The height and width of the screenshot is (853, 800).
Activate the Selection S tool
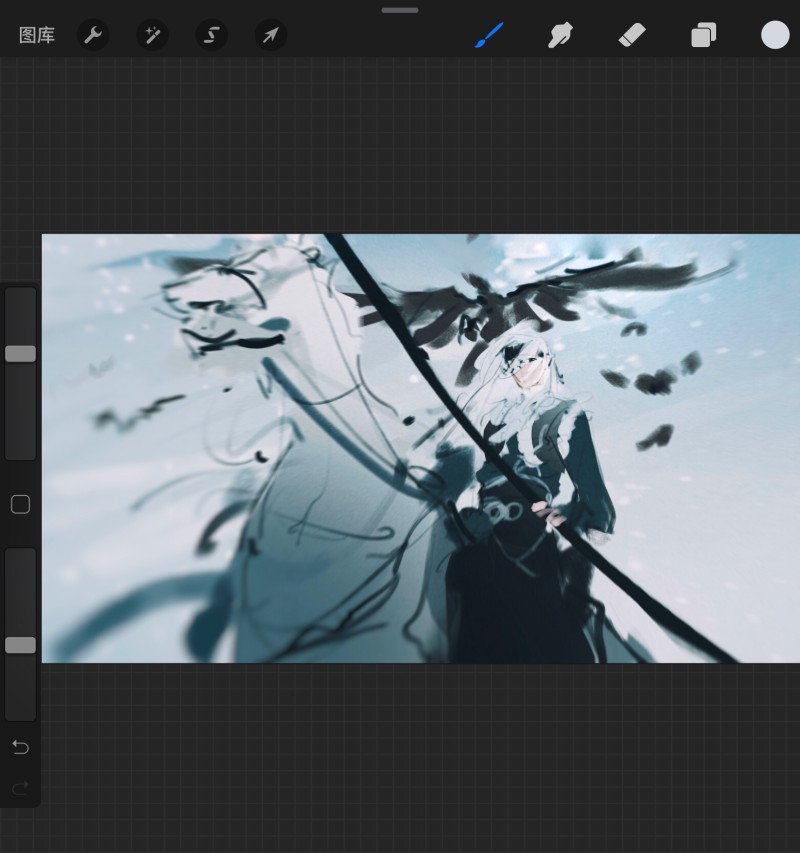click(x=212, y=35)
